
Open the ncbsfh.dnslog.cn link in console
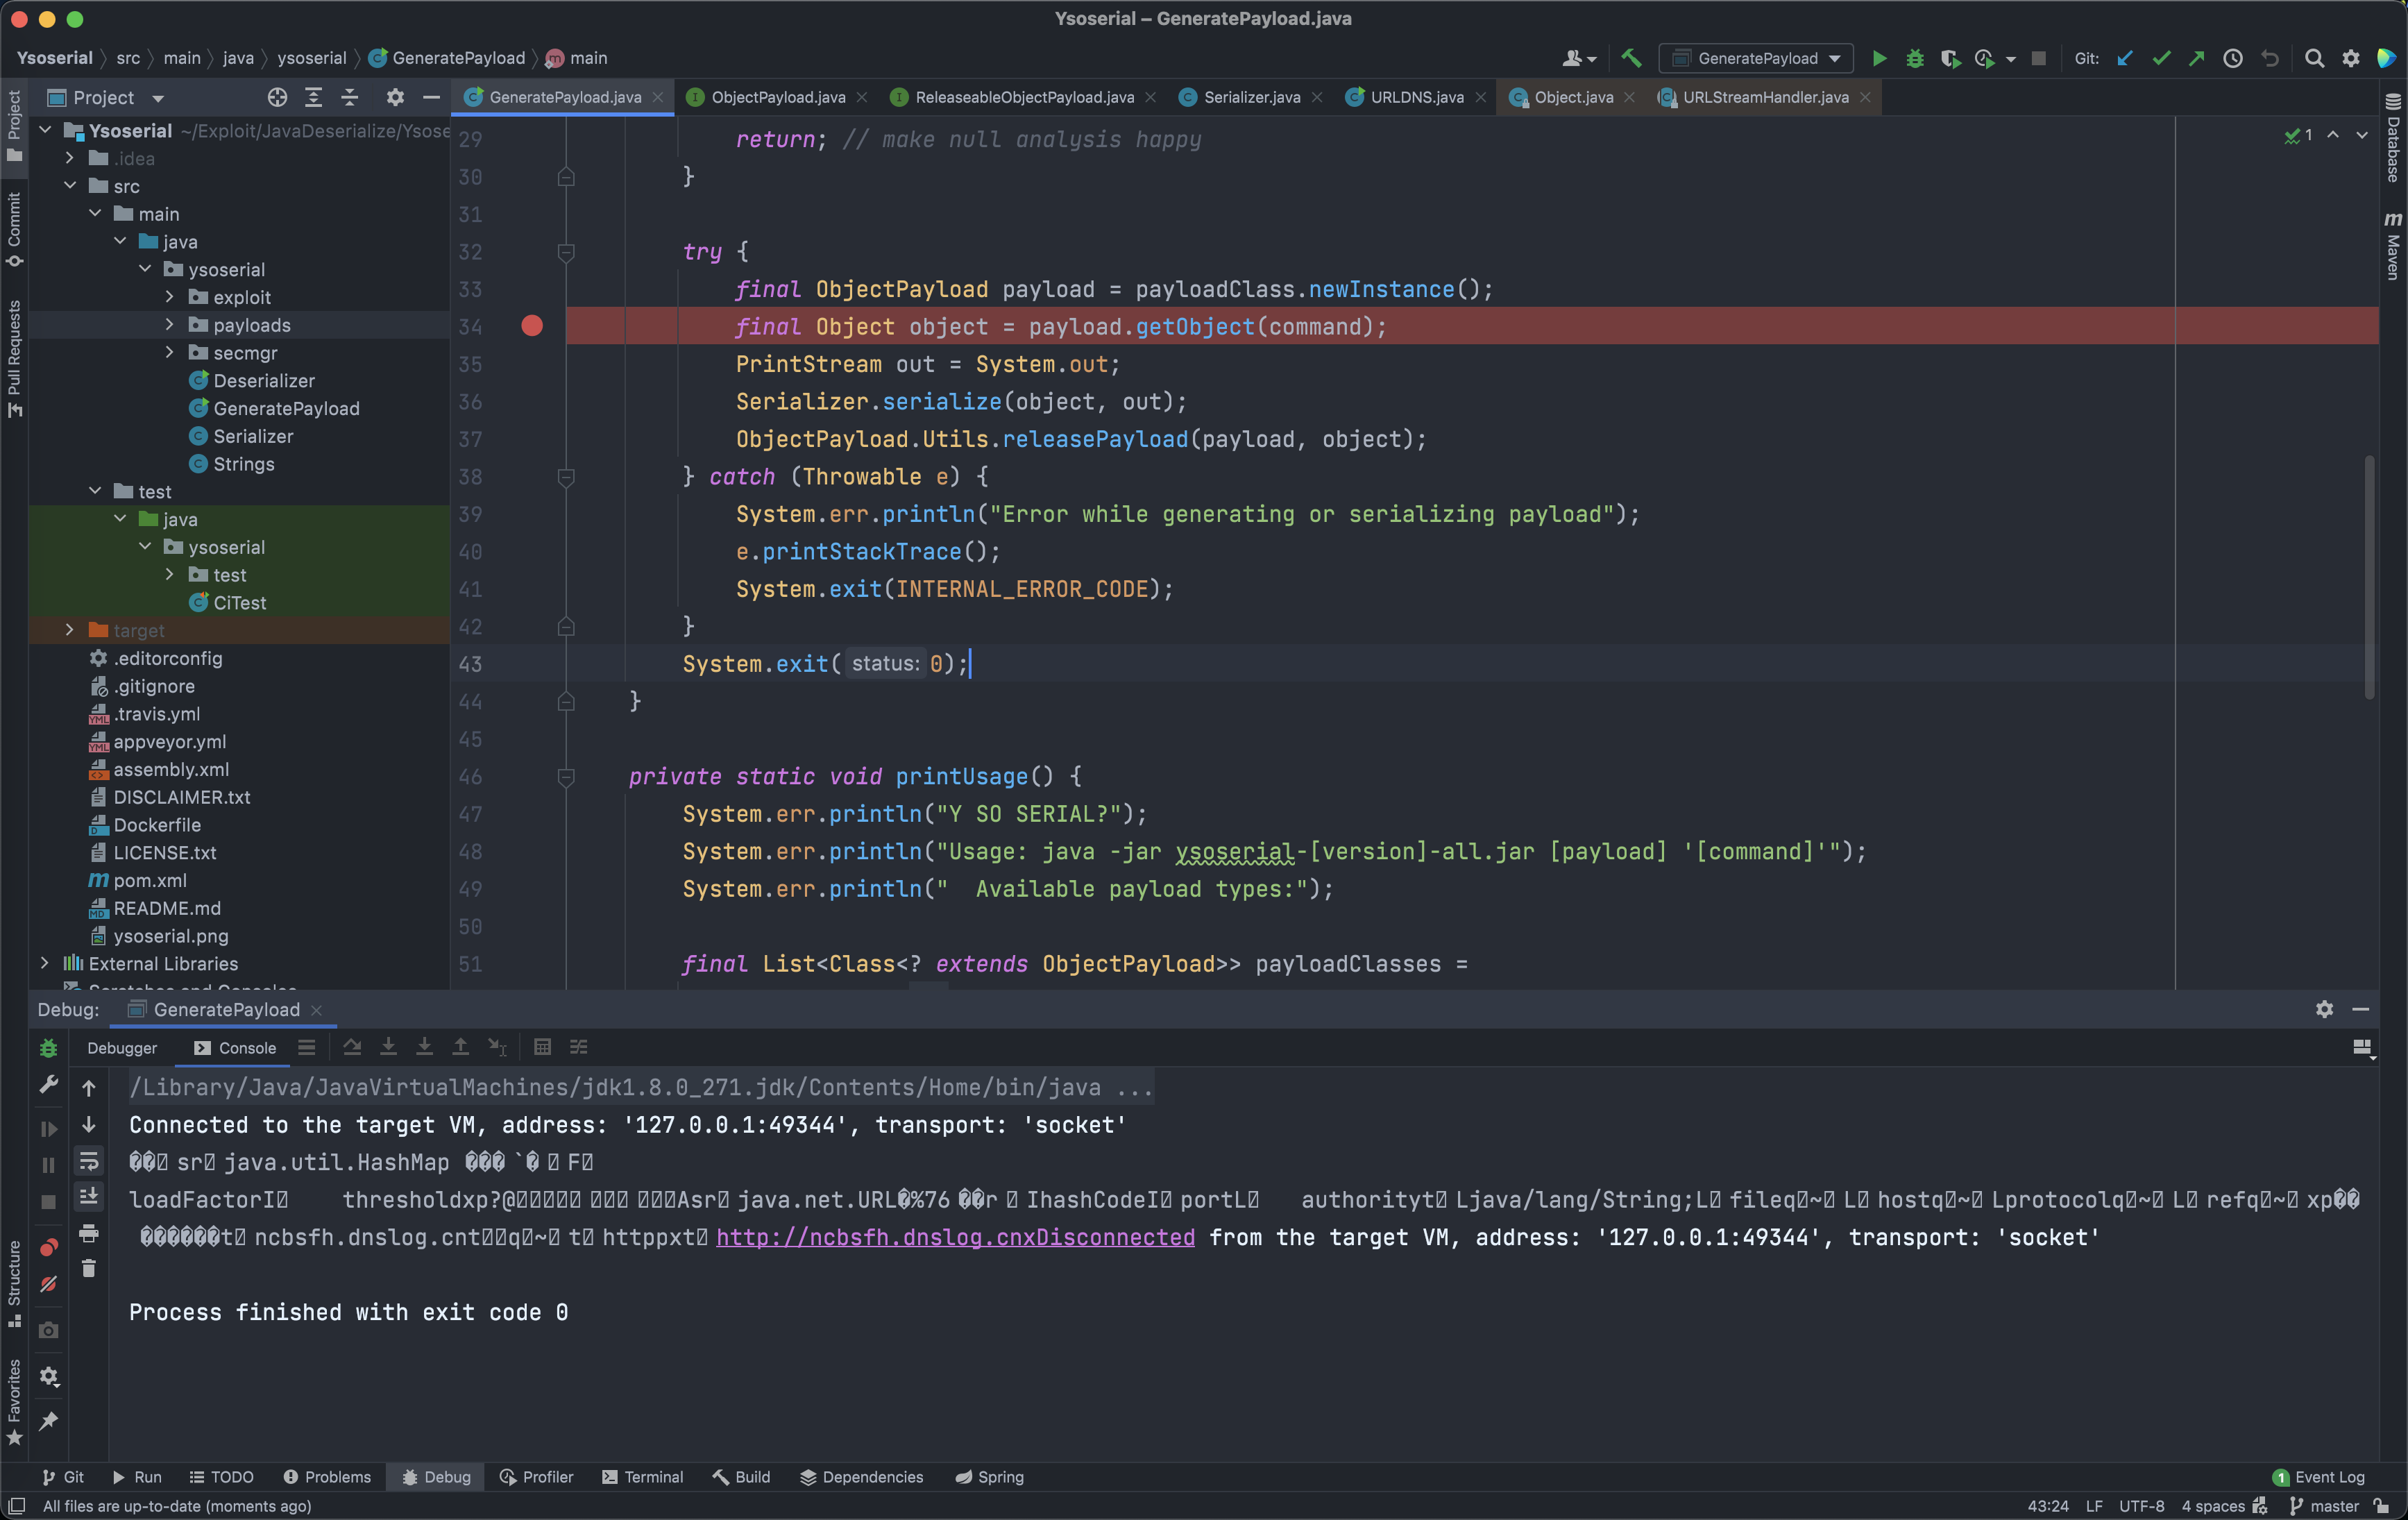pos(955,1237)
